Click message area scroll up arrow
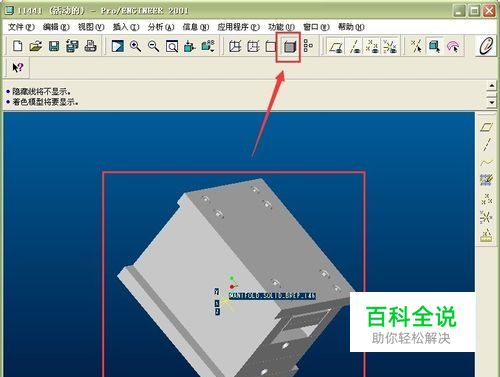Screen dimensions: 500x377 [x=492, y=86]
